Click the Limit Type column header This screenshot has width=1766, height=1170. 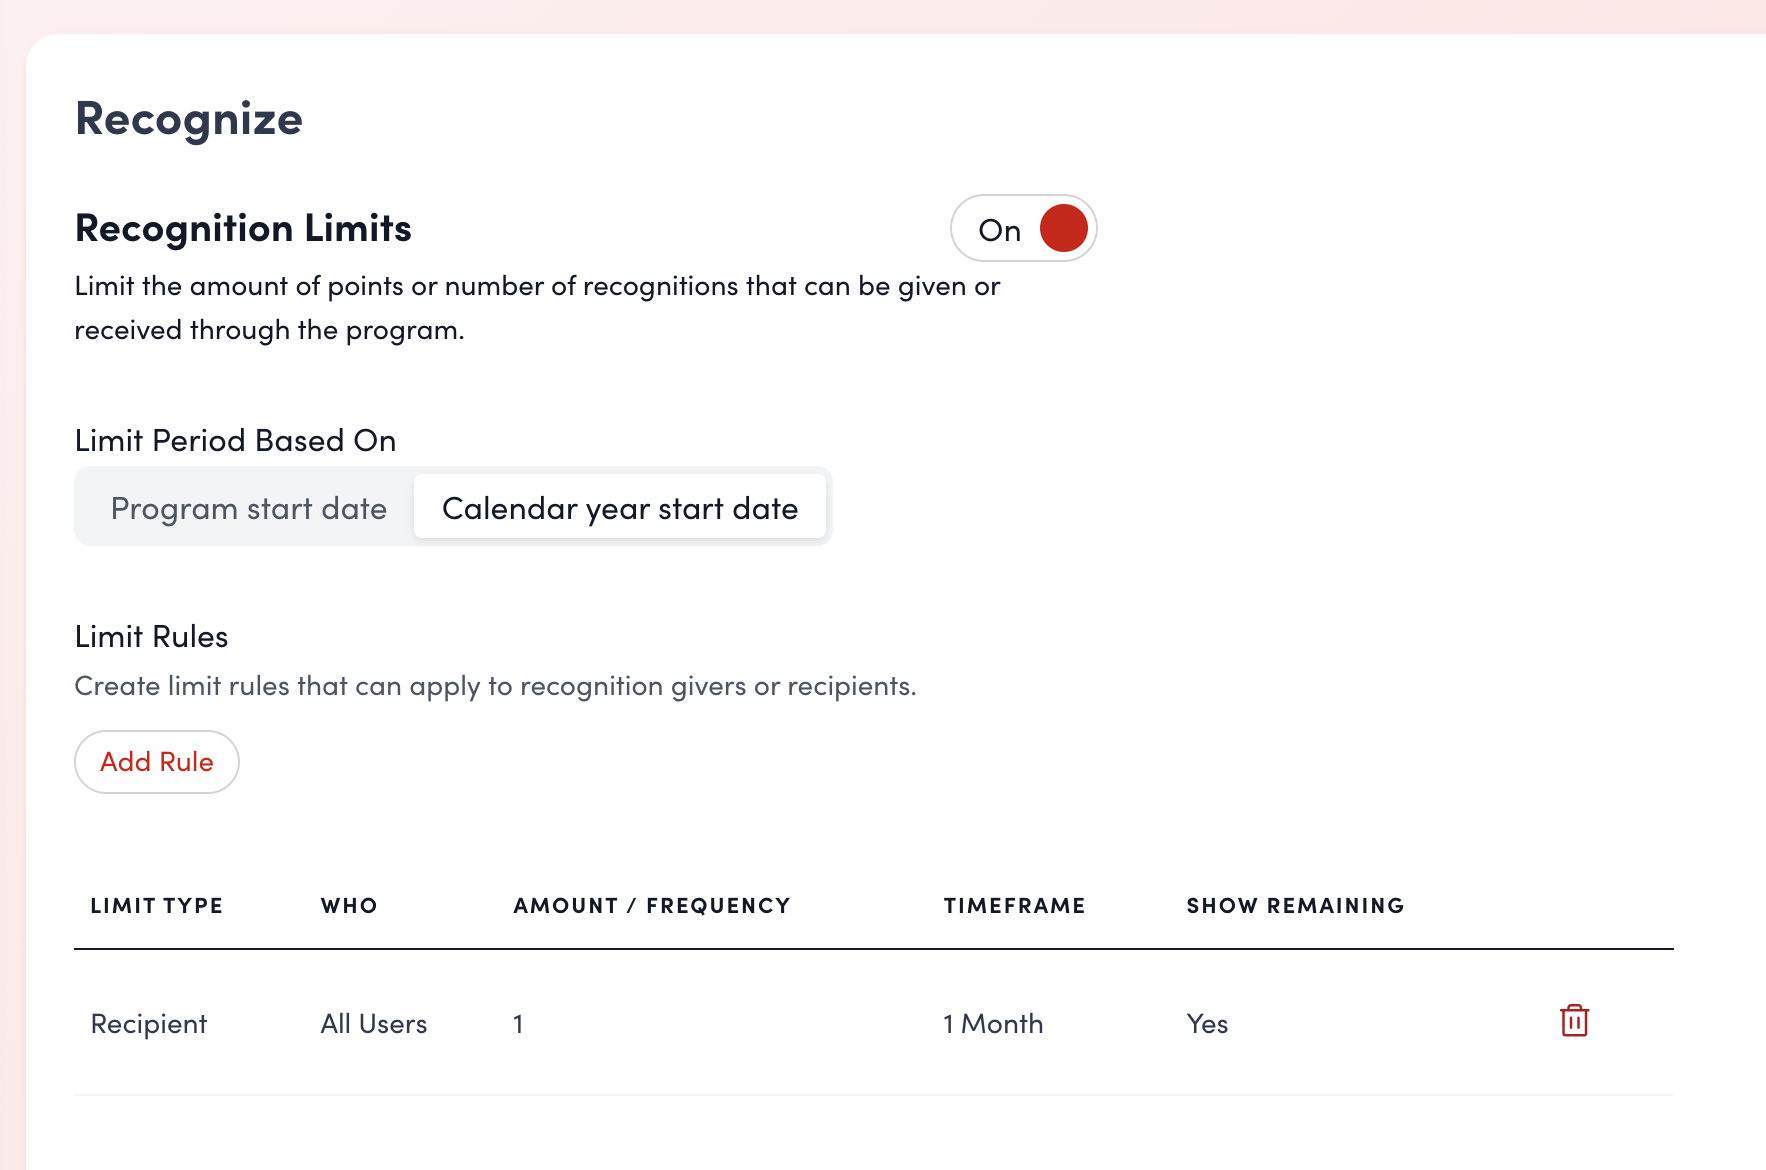click(x=157, y=906)
